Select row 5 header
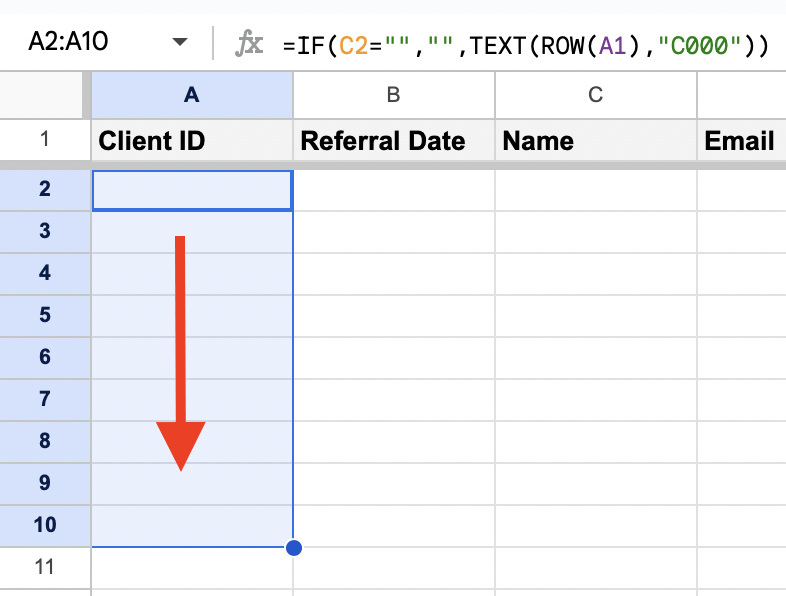This screenshot has height=596, width=786. (x=45, y=316)
